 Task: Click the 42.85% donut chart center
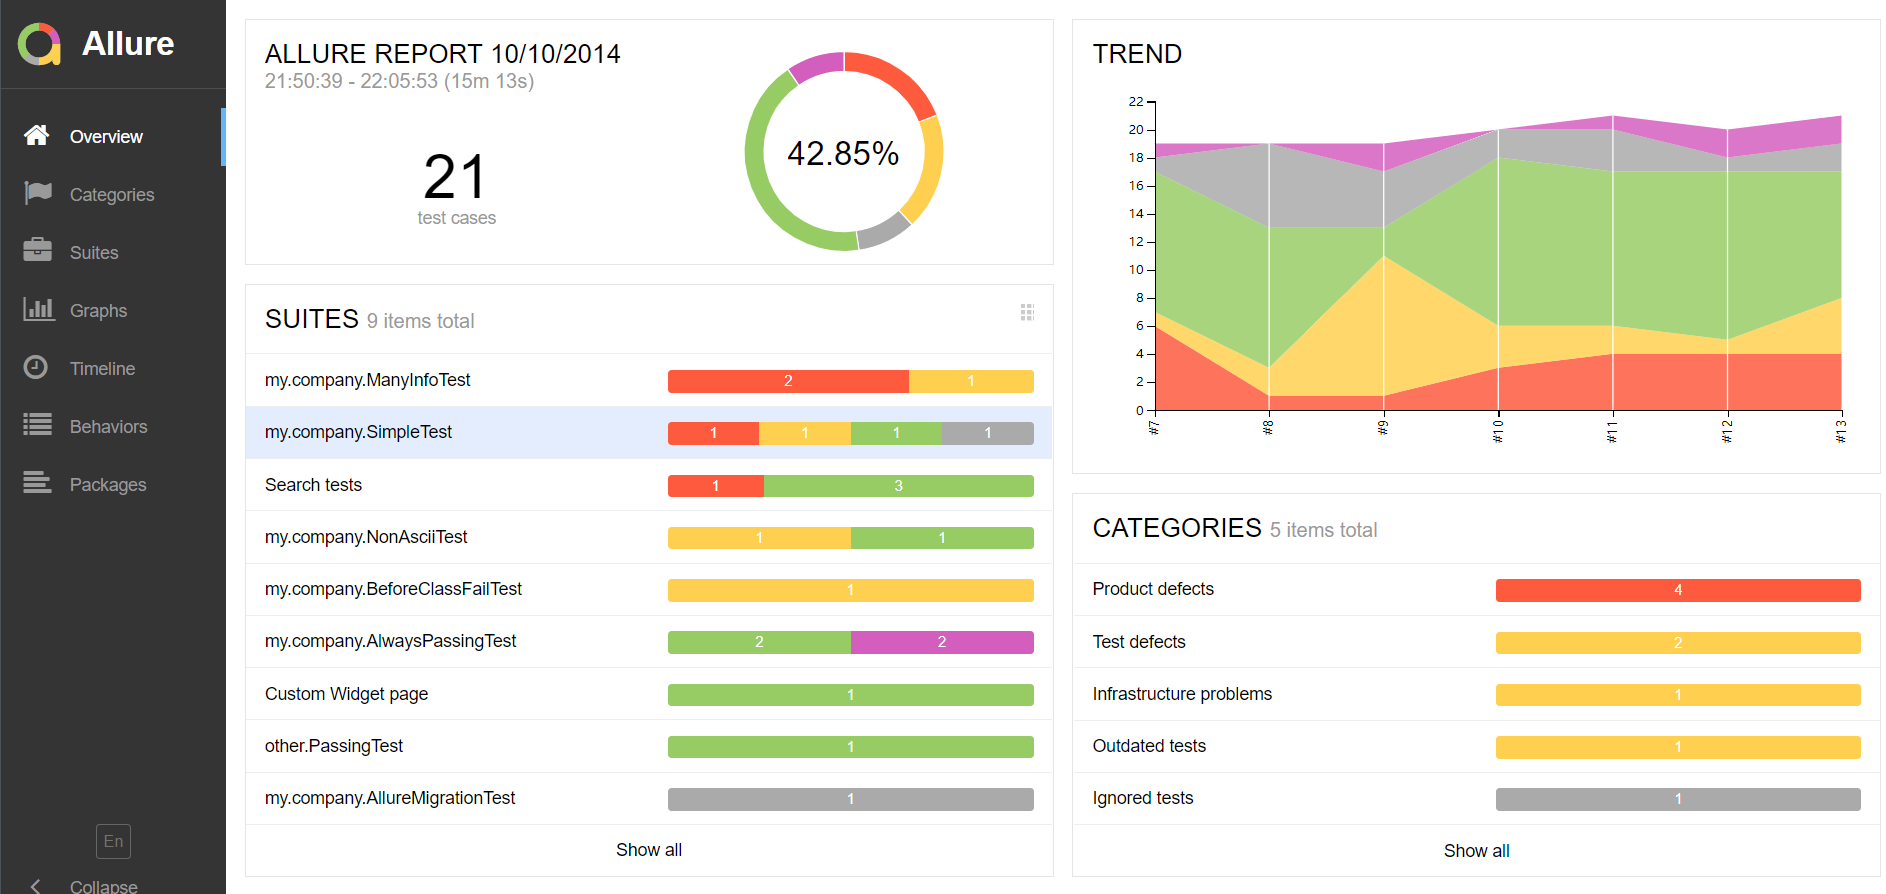[x=843, y=153]
